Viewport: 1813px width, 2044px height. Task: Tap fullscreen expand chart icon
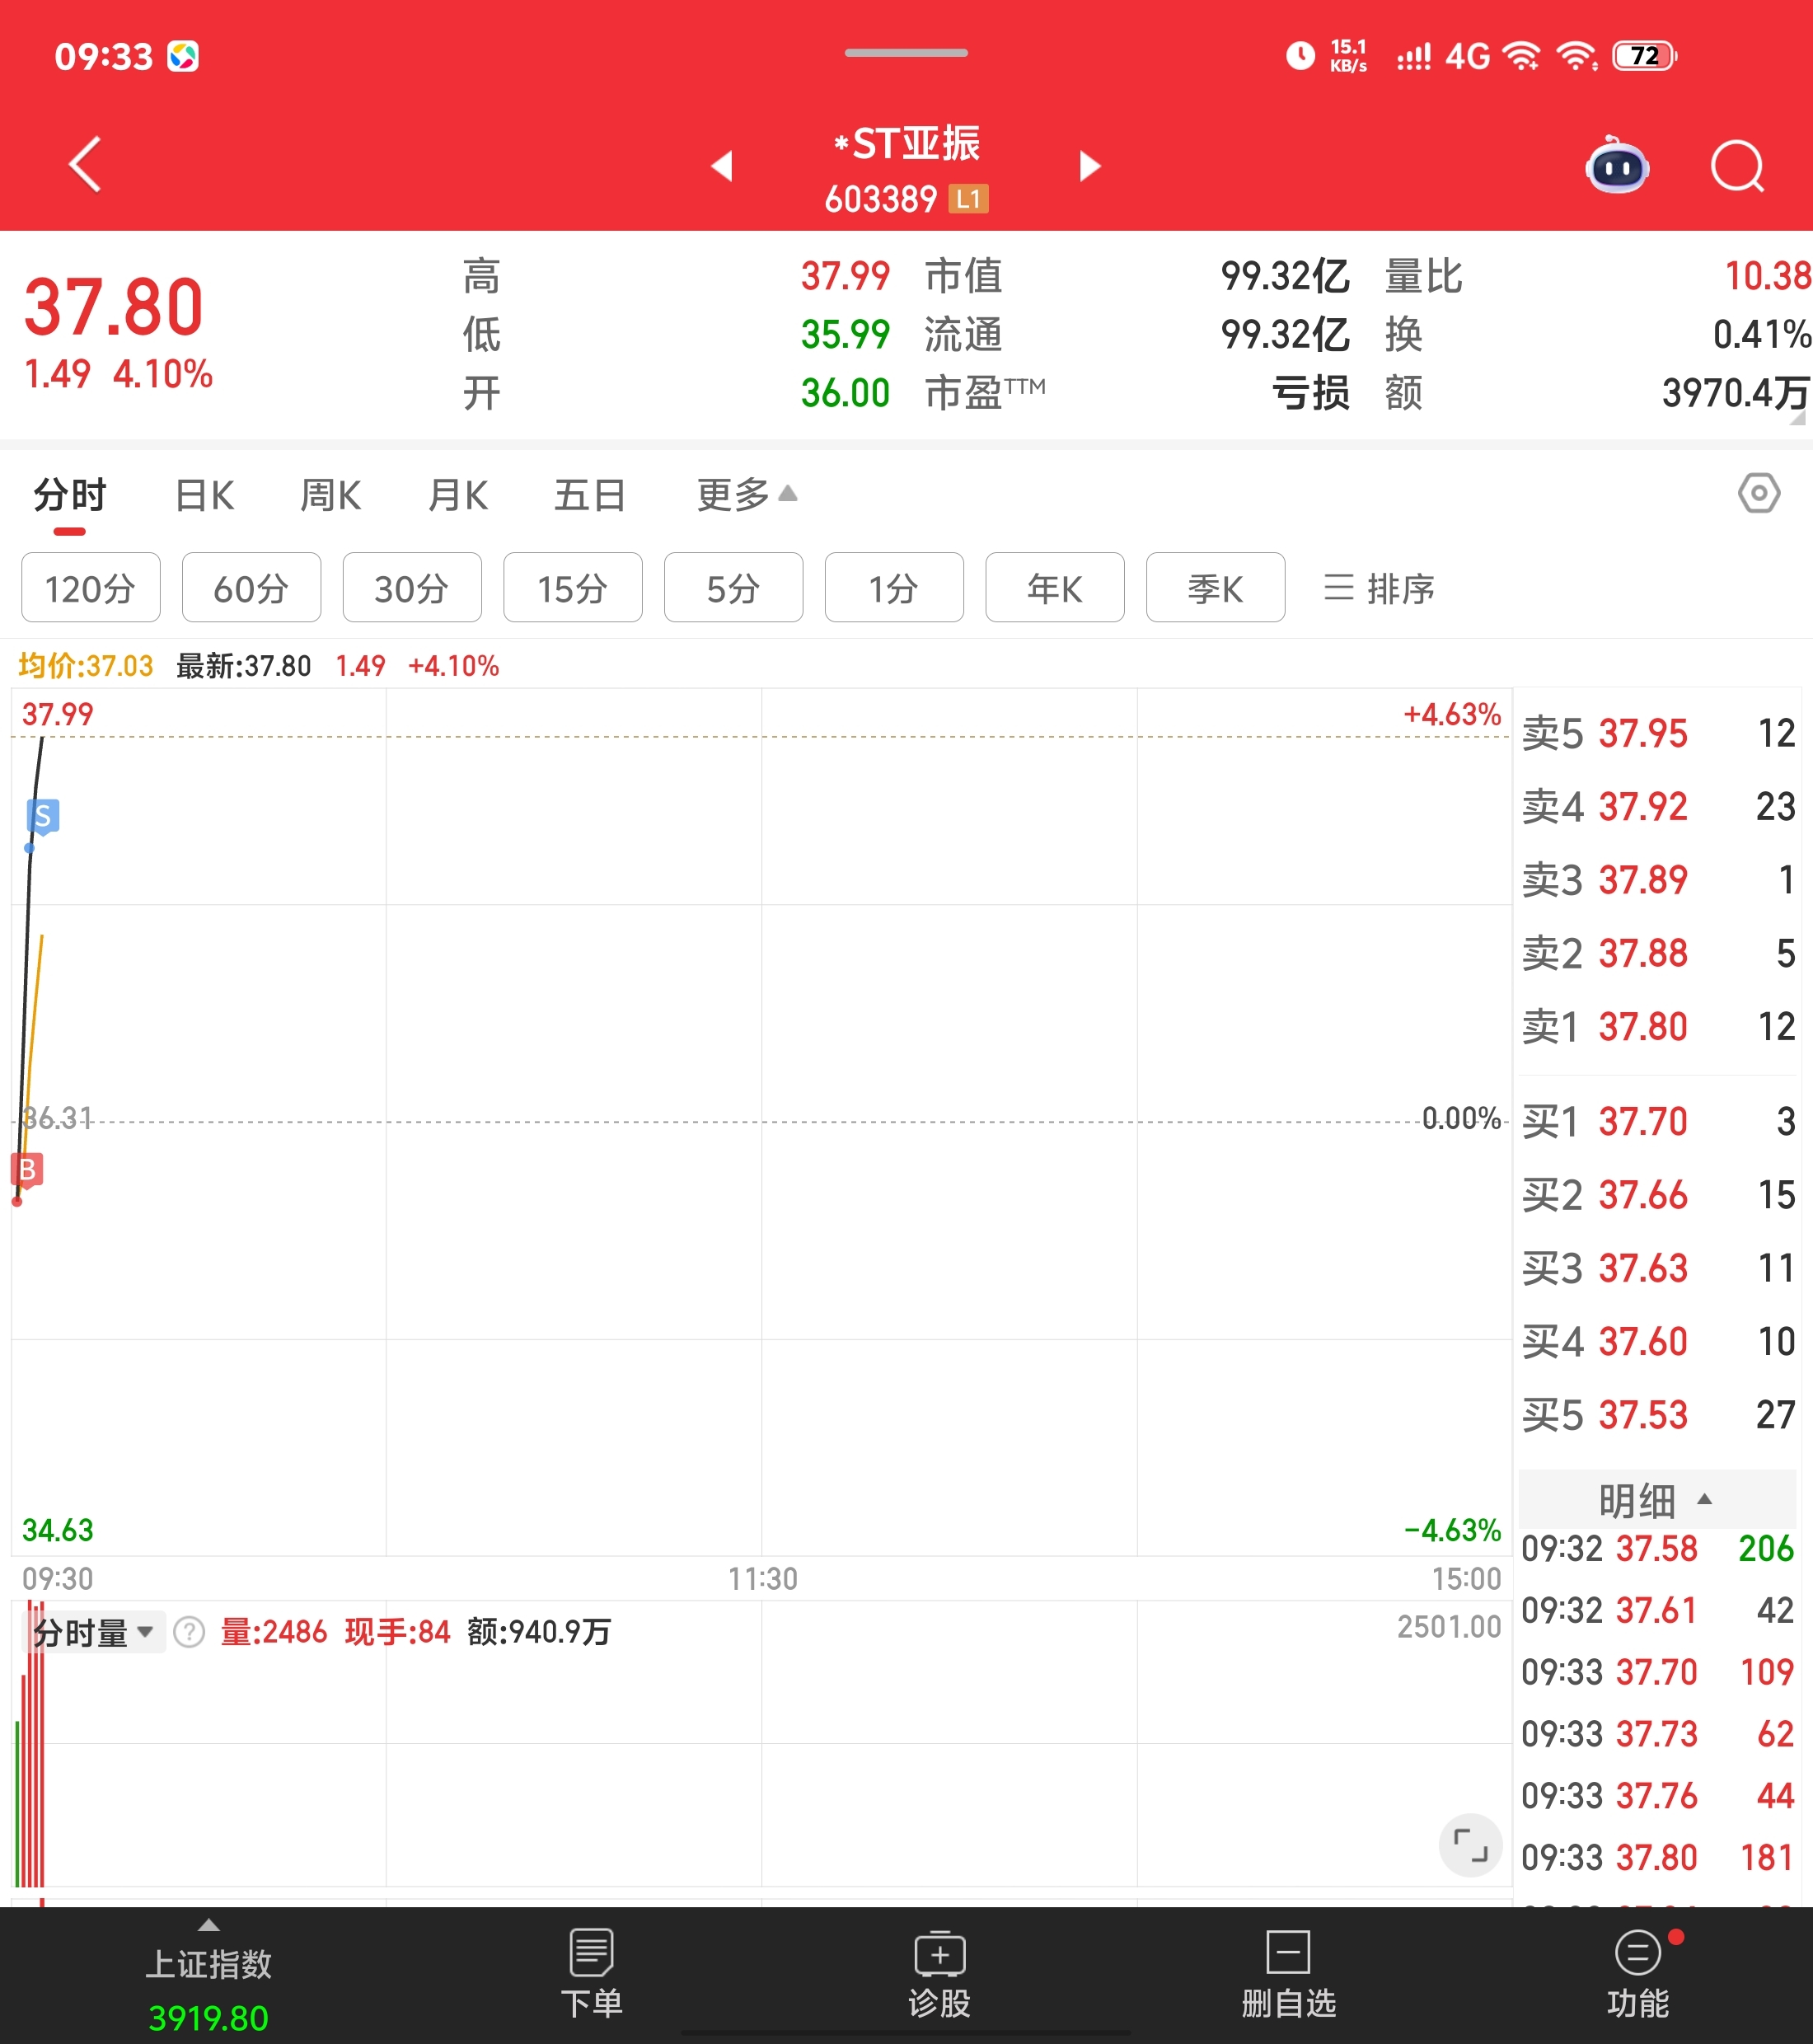(x=1469, y=1845)
